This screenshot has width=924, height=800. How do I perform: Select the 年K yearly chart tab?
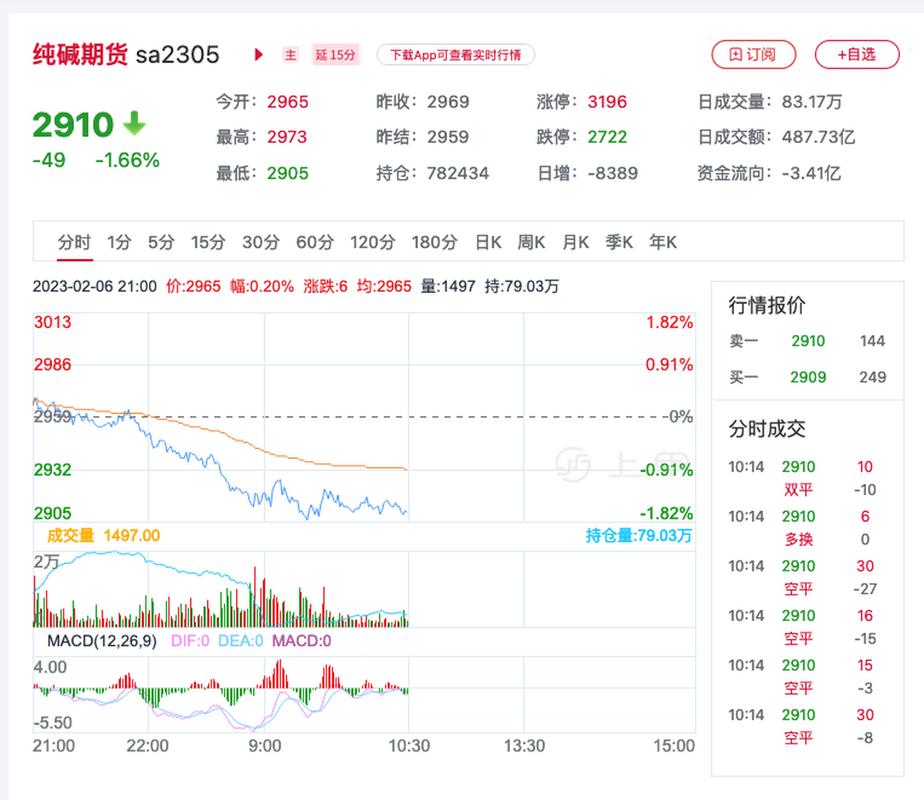click(x=663, y=242)
